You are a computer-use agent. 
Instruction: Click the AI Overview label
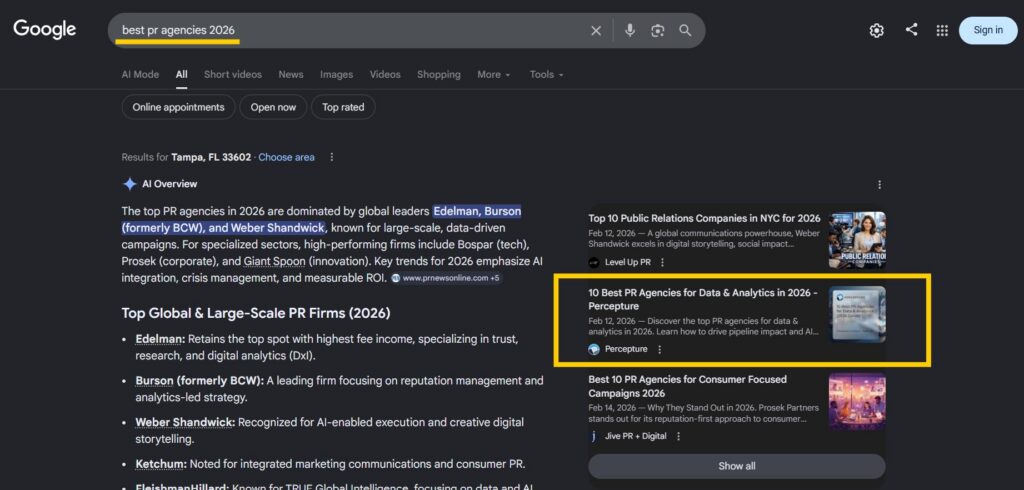point(170,184)
